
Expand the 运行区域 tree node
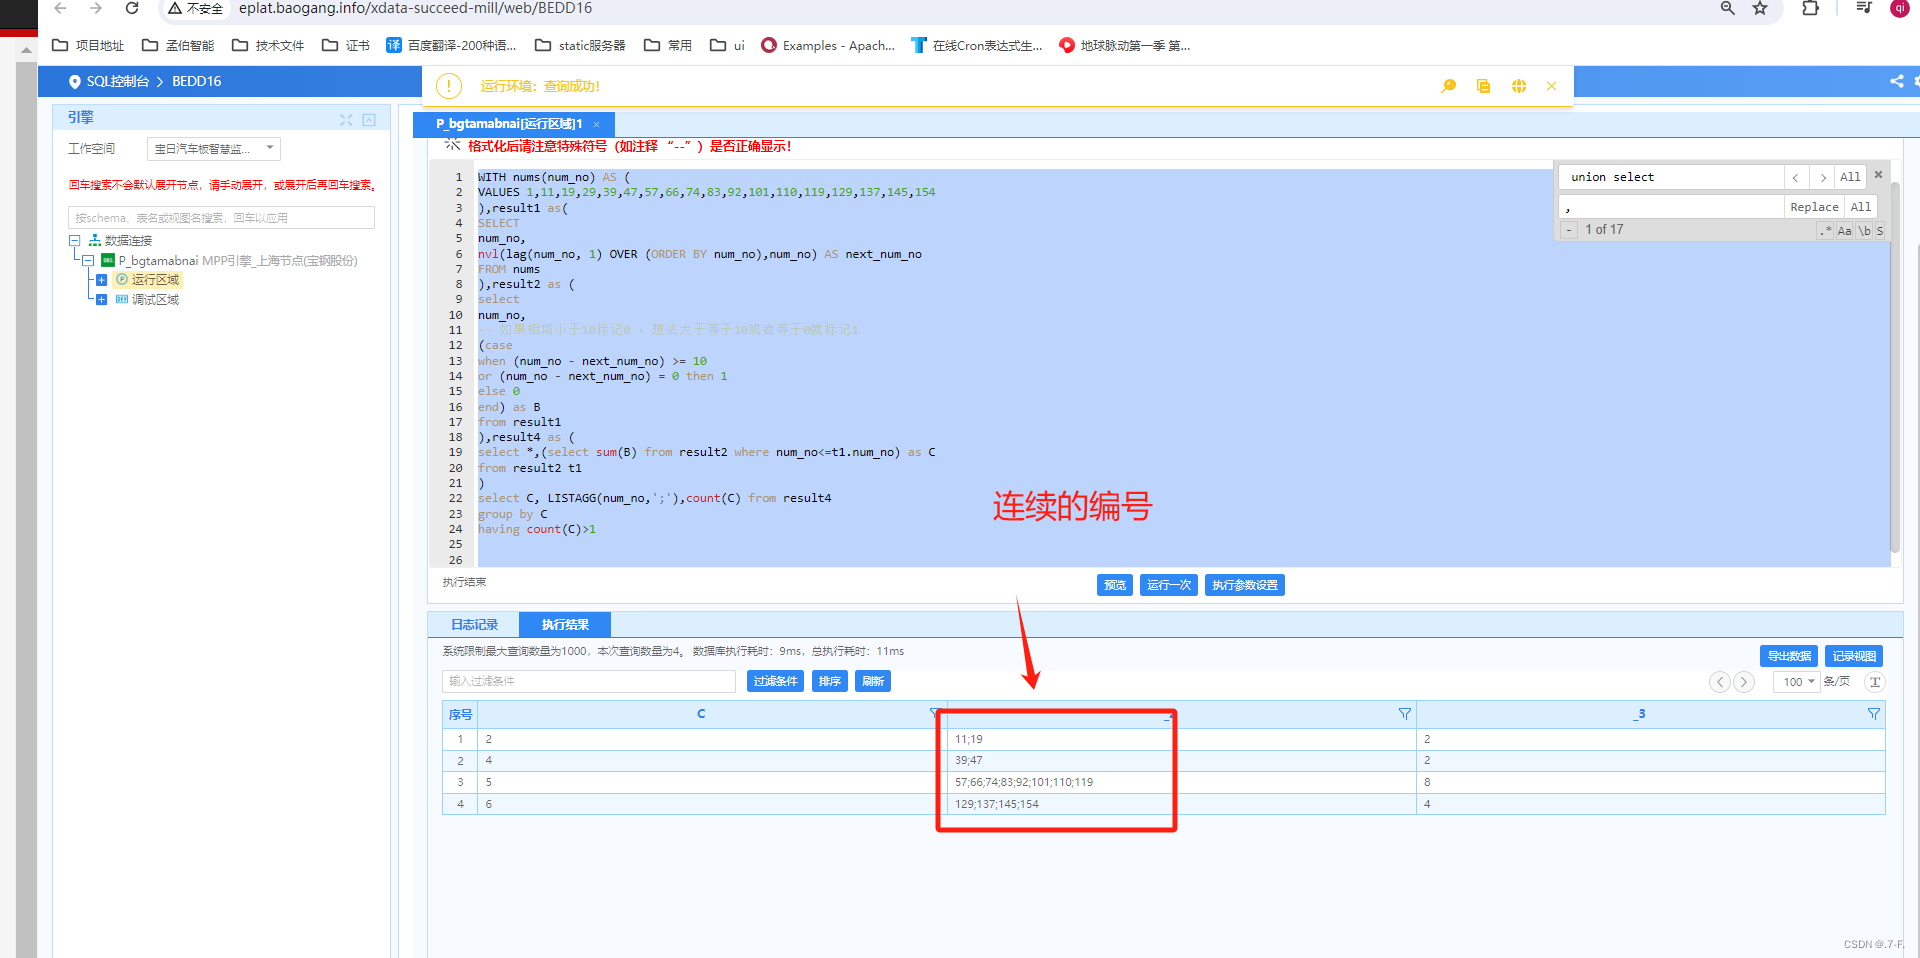pyautogui.click(x=101, y=280)
